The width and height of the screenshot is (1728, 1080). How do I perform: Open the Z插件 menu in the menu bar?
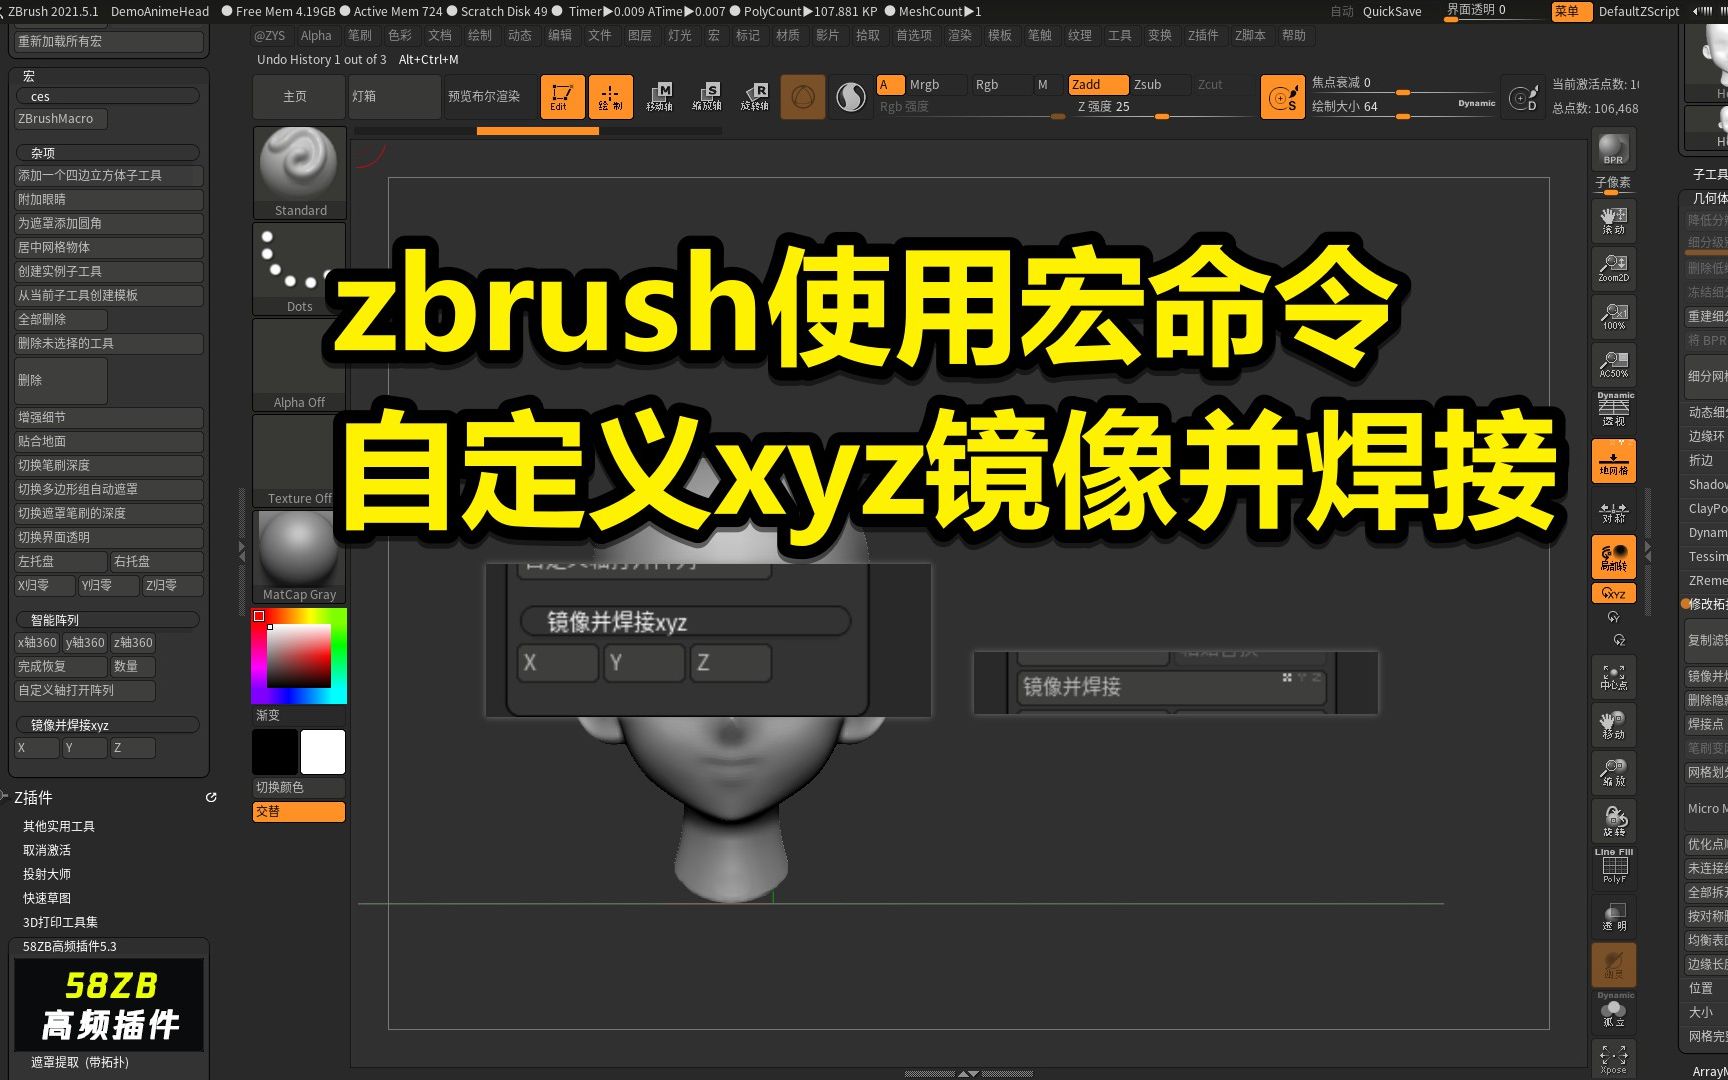[x=1202, y=35]
